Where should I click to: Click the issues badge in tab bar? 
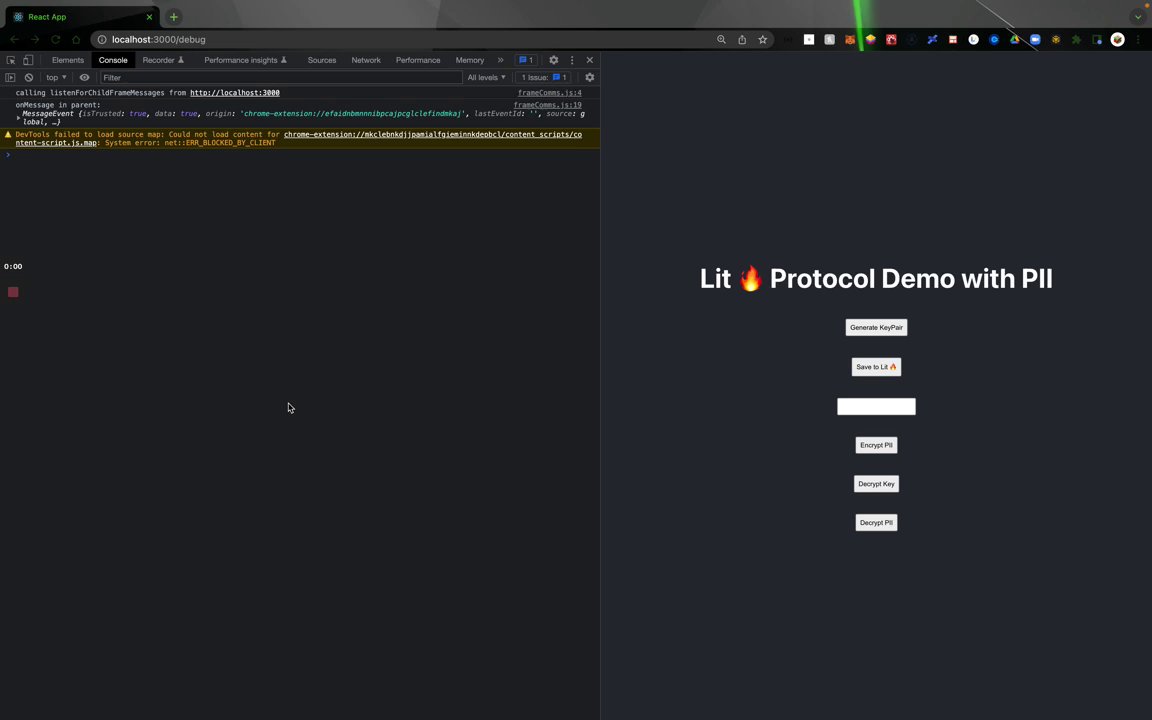pyautogui.click(x=526, y=60)
